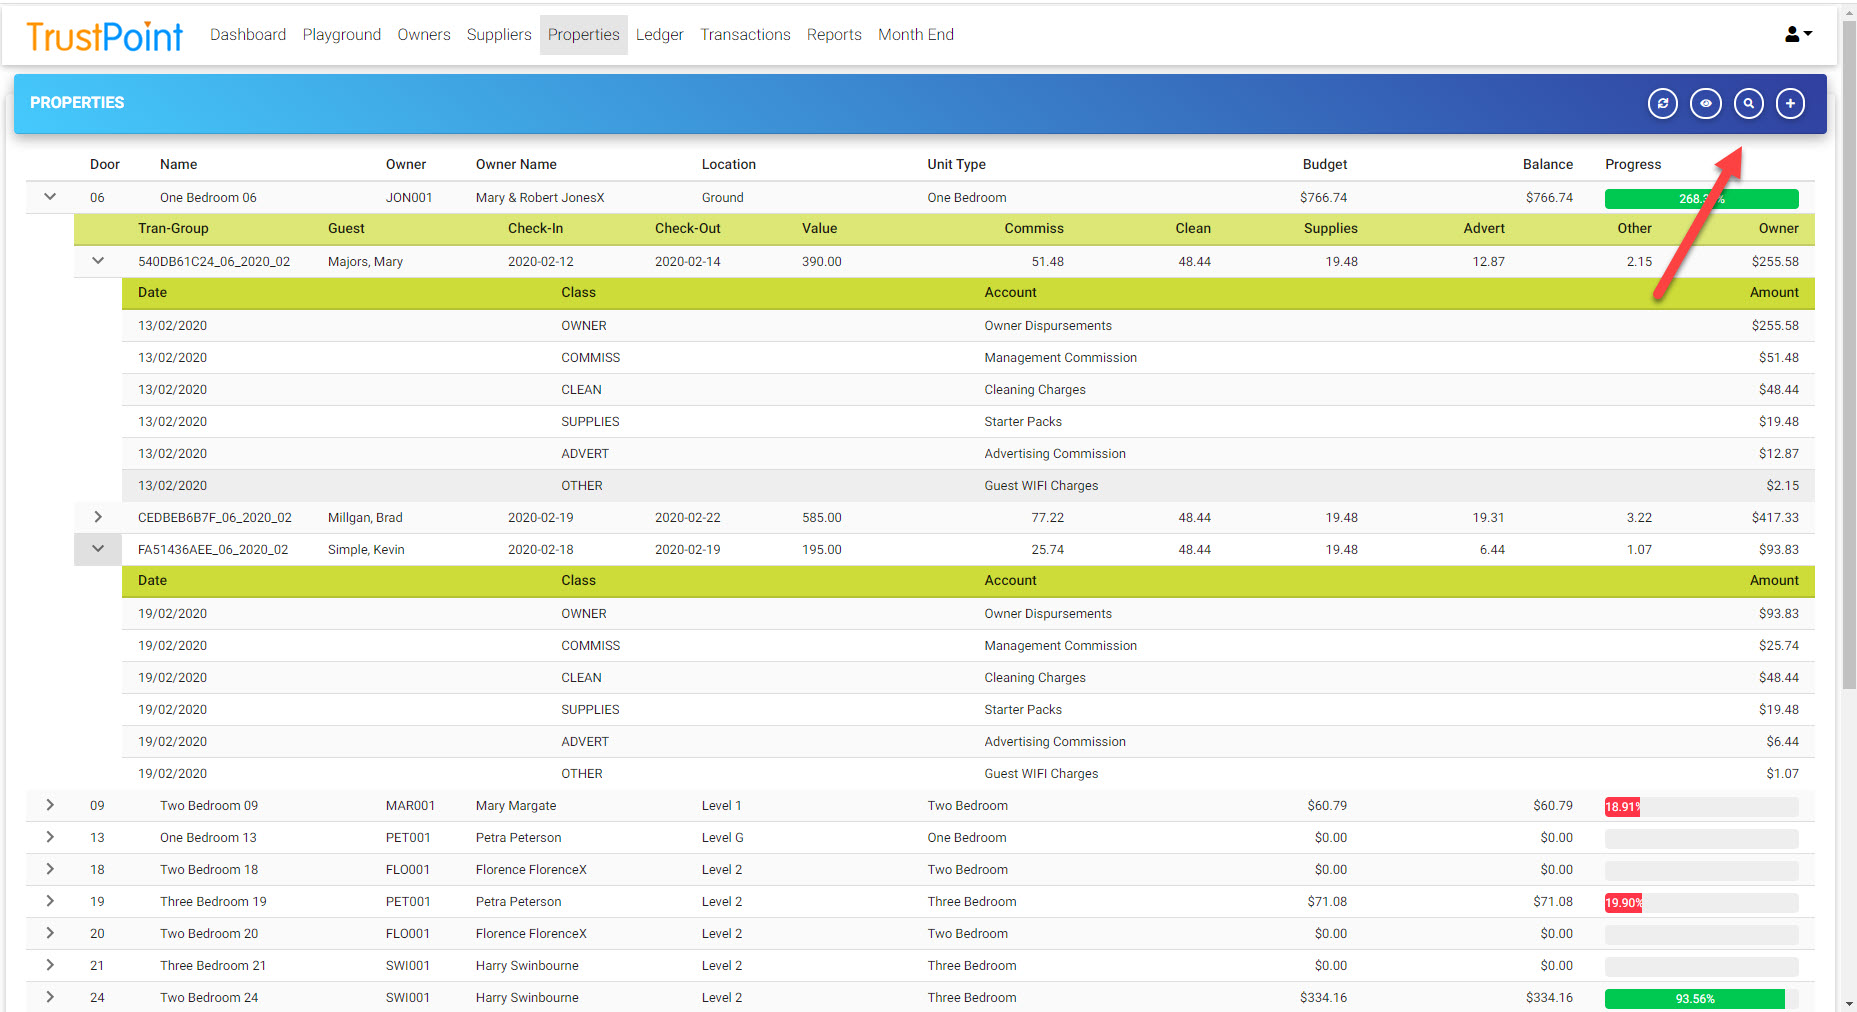
Task: Click the Owner Dispursements $93.83 row
Action: (968, 613)
